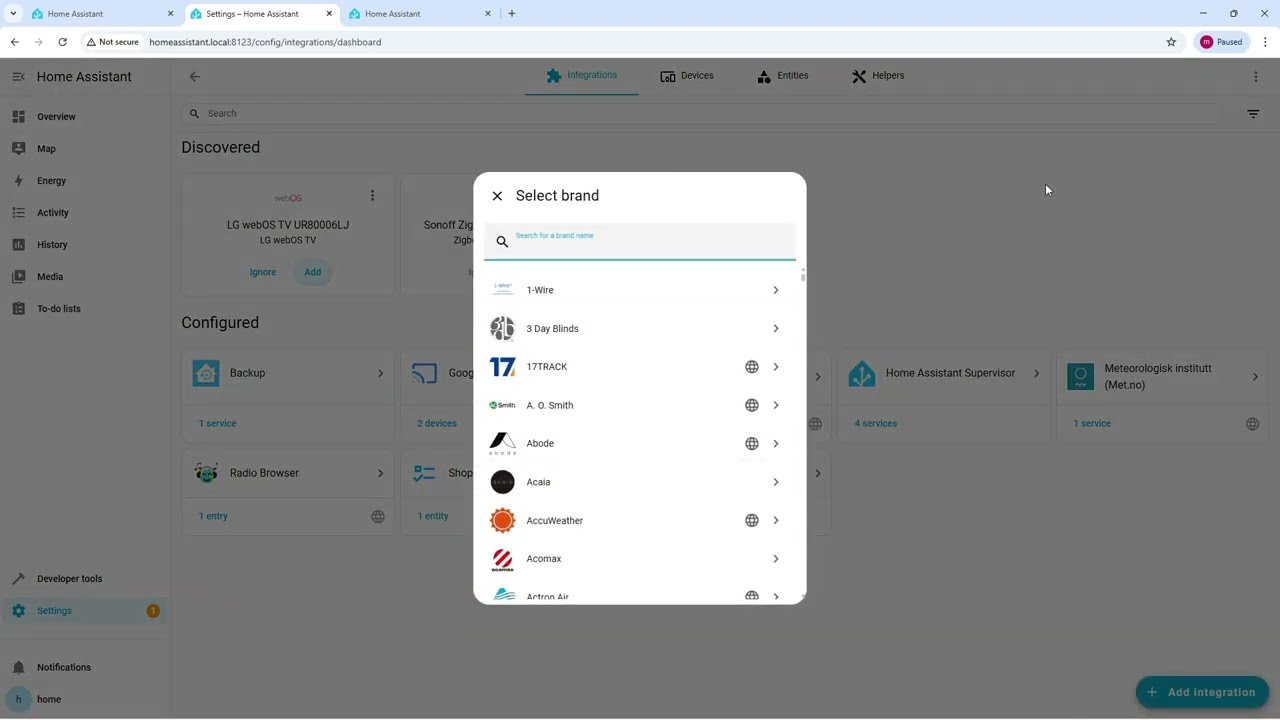Pick the Acomax brand logo

tap(503, 559)
